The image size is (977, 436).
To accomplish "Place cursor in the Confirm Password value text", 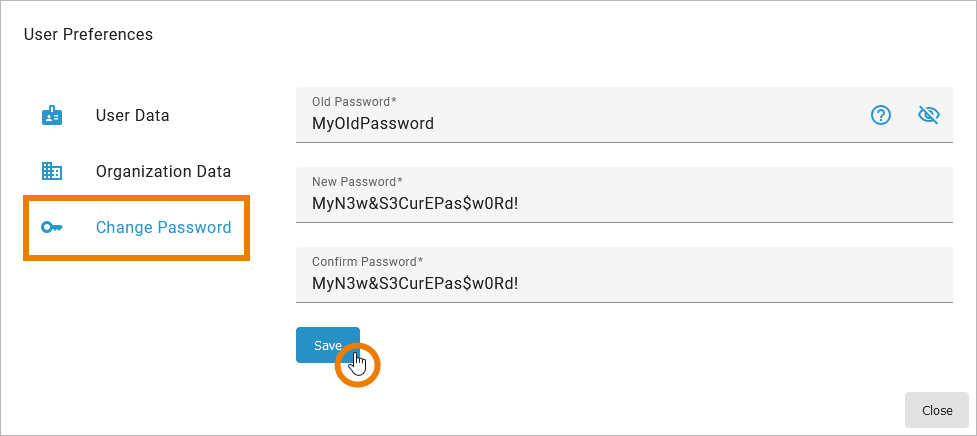I will click(415, 283).
